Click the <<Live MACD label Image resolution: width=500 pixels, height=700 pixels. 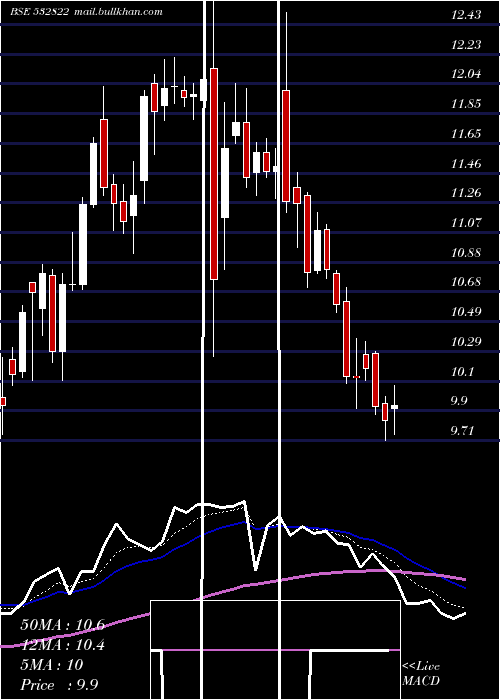coord(421,673)
